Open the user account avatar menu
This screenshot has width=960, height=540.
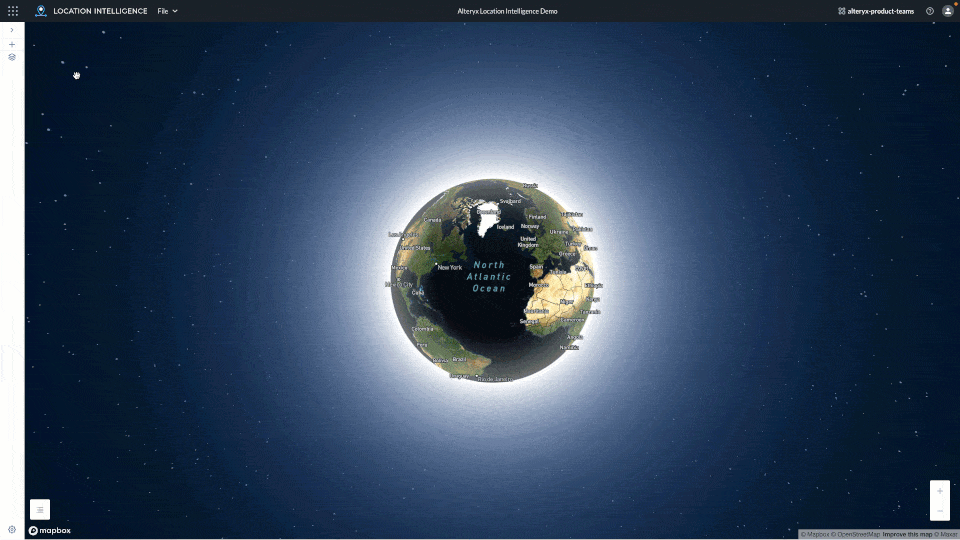948,11
